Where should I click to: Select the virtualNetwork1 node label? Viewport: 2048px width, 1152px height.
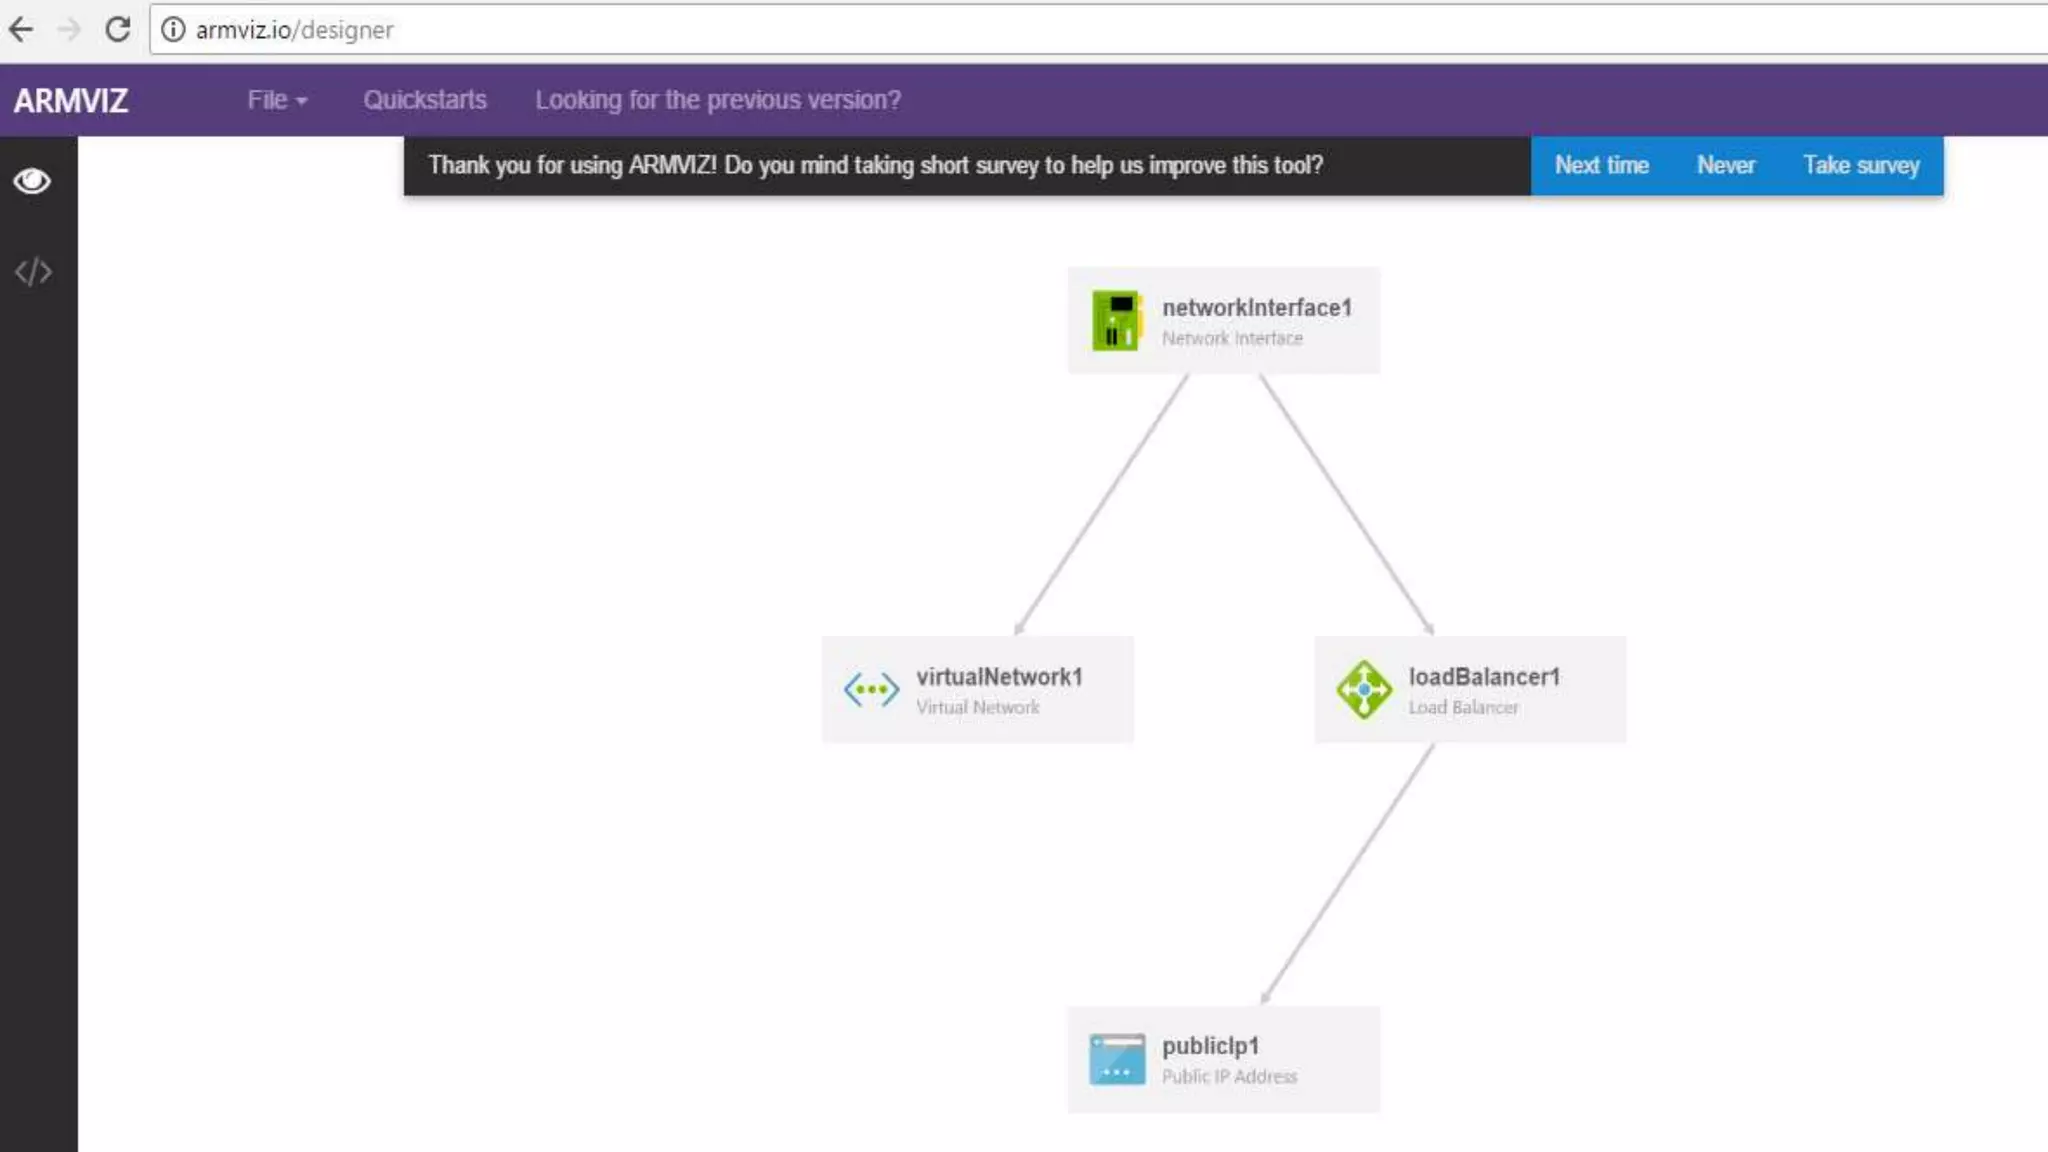[998, 677]
